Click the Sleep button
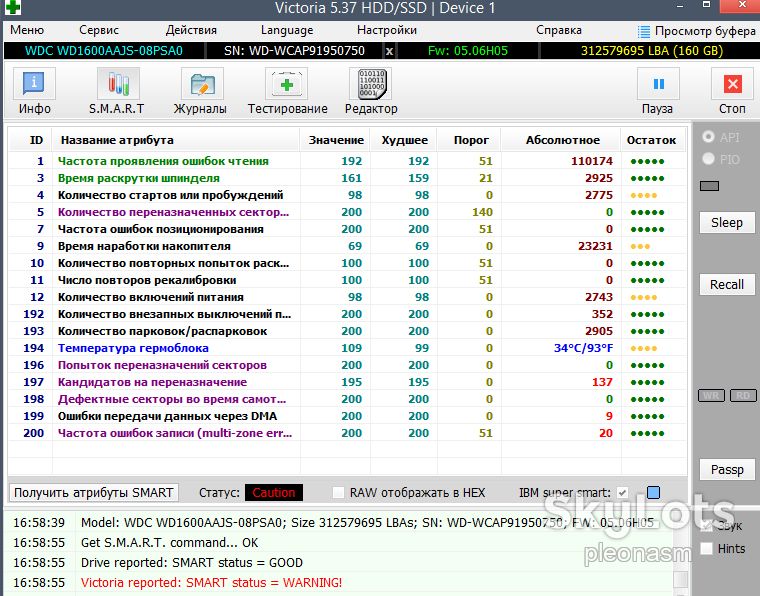This screenshot has height=596, width=760. [x=727, y=222]
